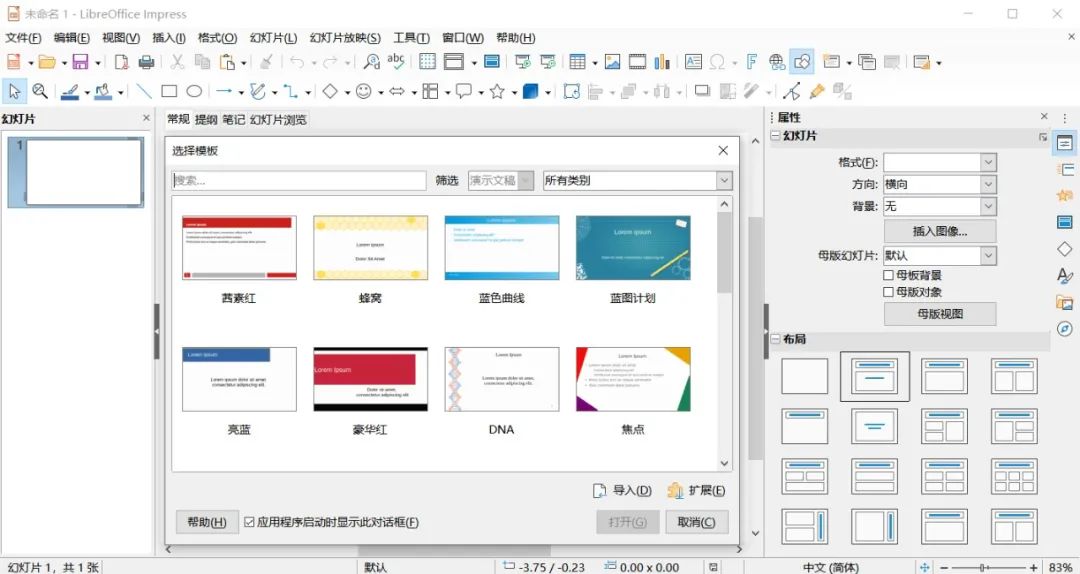The height and width of the screenshot is (574, 1080).
Task: Open sidebar Navigator compass icon
Action: tap(1065, 328)
